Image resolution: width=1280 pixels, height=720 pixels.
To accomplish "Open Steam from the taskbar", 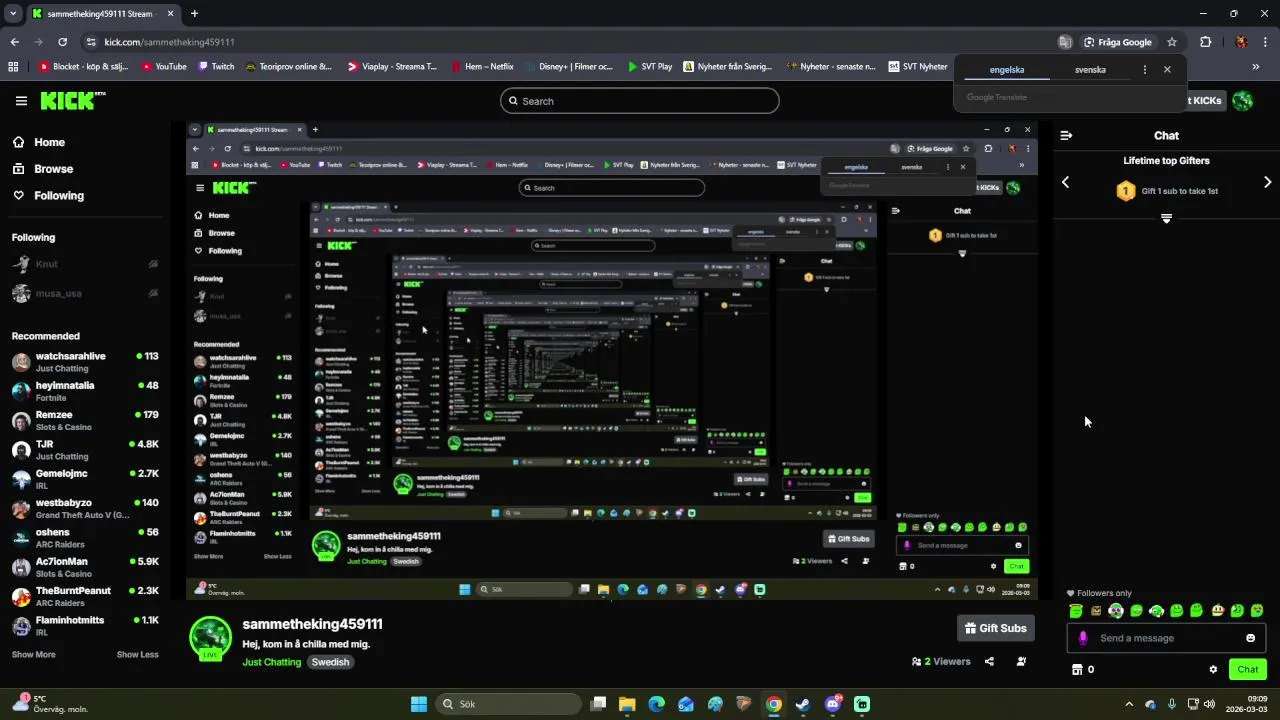I will coord(802,704).
